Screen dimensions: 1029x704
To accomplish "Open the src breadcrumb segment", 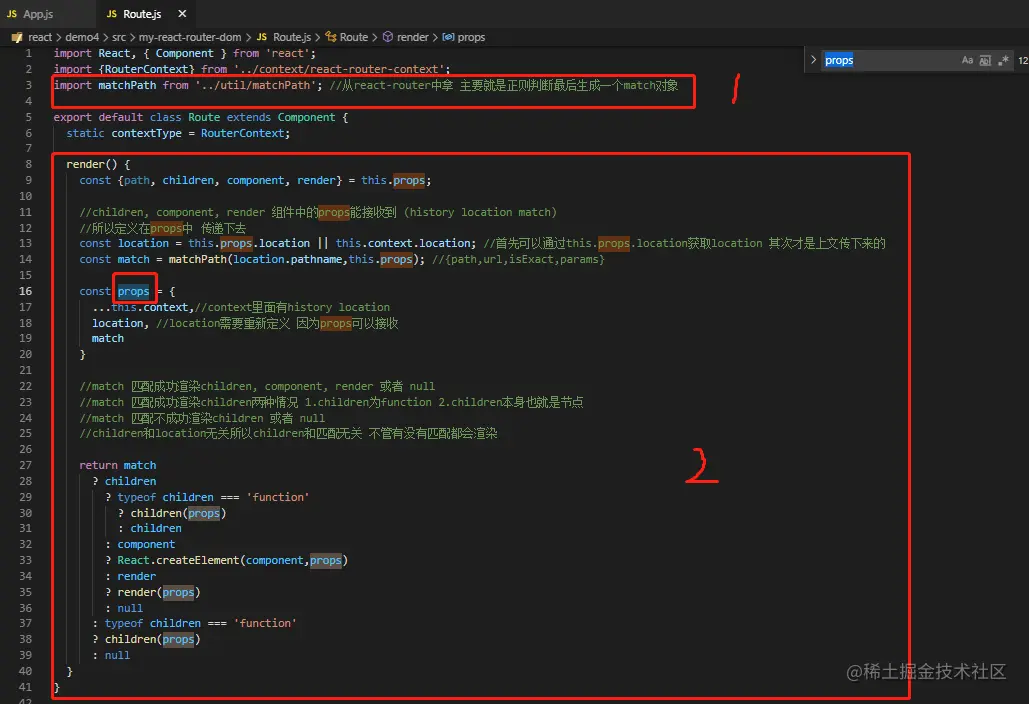I will pos(119,37).
